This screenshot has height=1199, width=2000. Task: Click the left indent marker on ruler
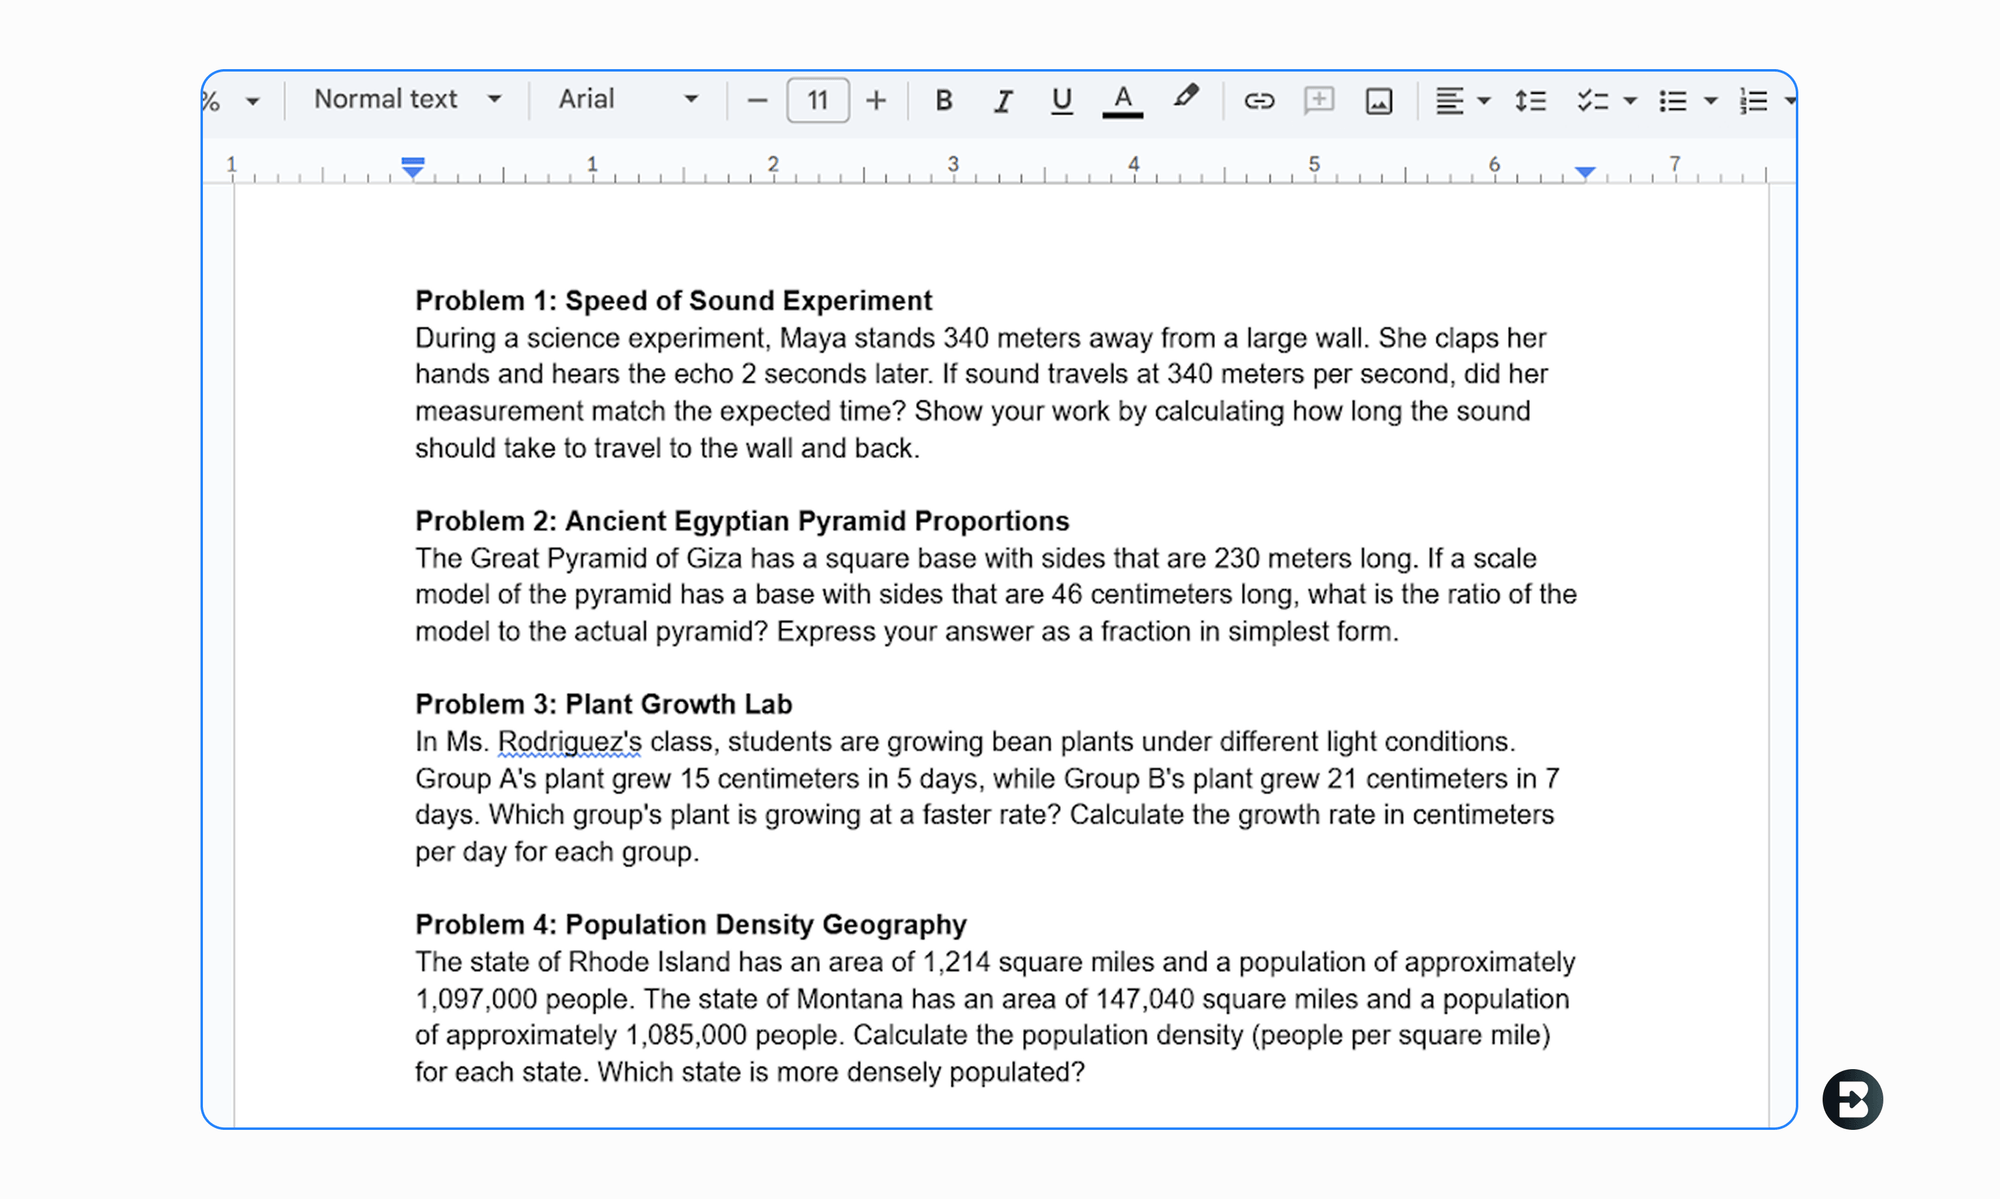412,168
